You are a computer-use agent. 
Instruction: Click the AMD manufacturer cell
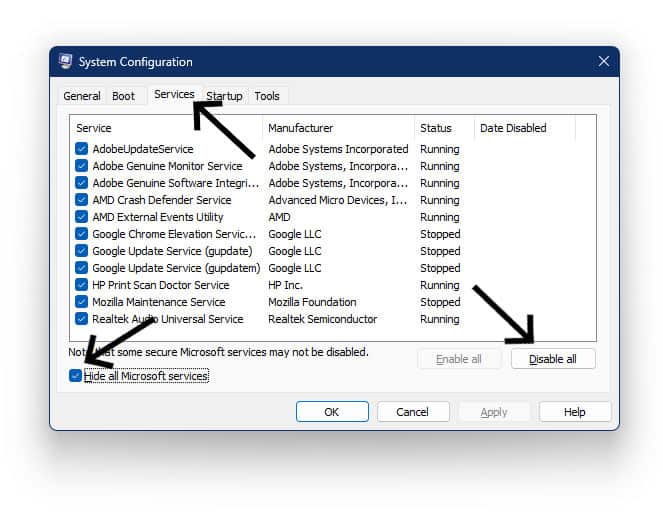(279, 217)
